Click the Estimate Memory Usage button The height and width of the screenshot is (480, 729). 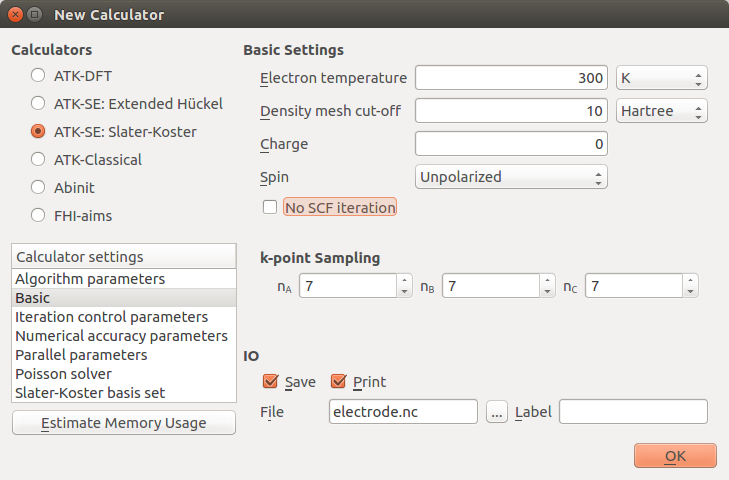pos(124,423)
